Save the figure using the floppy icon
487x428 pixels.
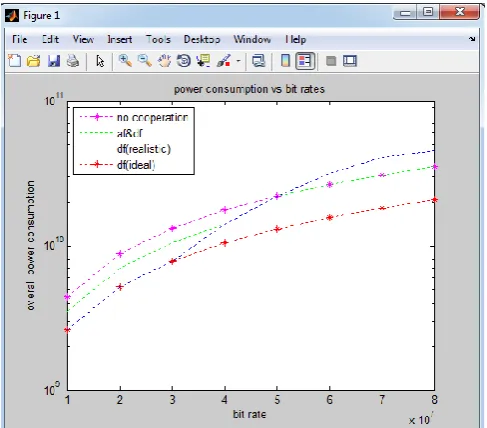(x=54, y=61)
